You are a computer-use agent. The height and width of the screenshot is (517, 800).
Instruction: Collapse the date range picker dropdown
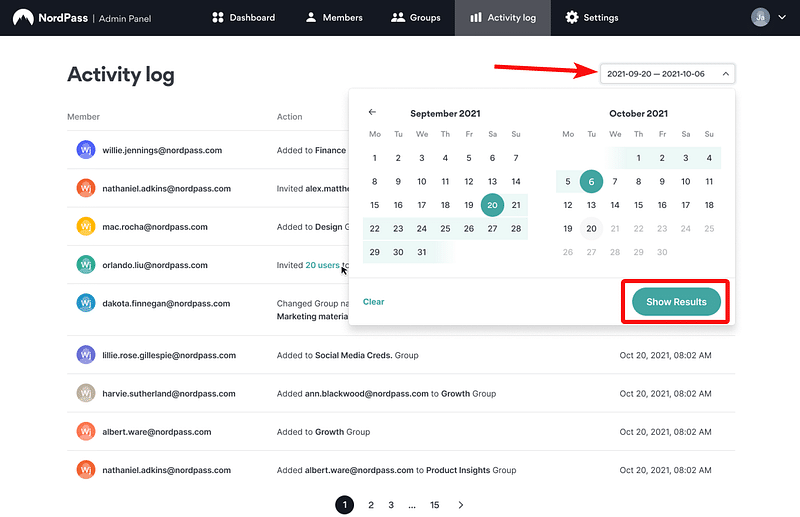(725, 73)
